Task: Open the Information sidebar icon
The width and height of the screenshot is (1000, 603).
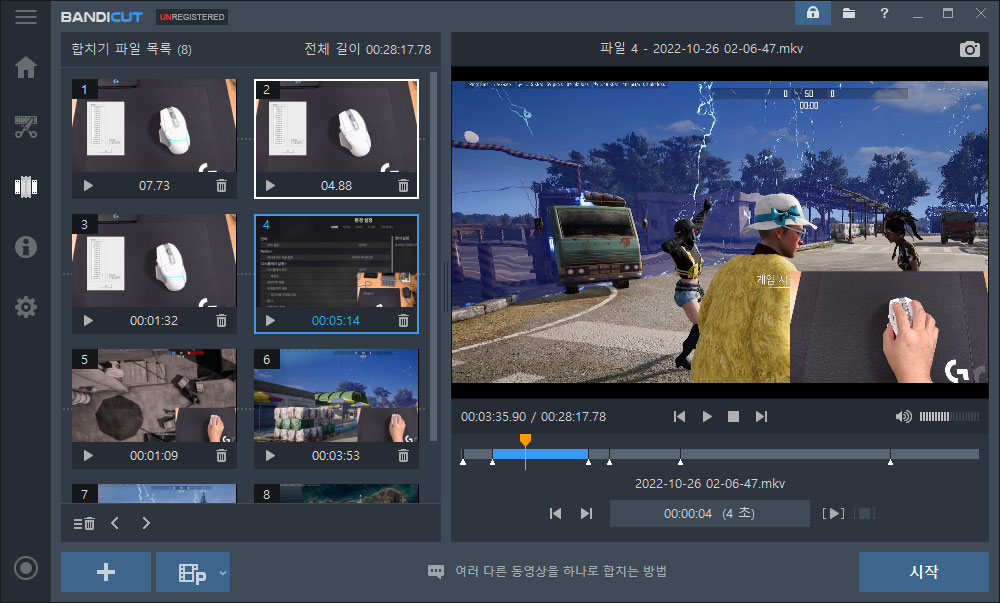Action: tap(26, 247)
